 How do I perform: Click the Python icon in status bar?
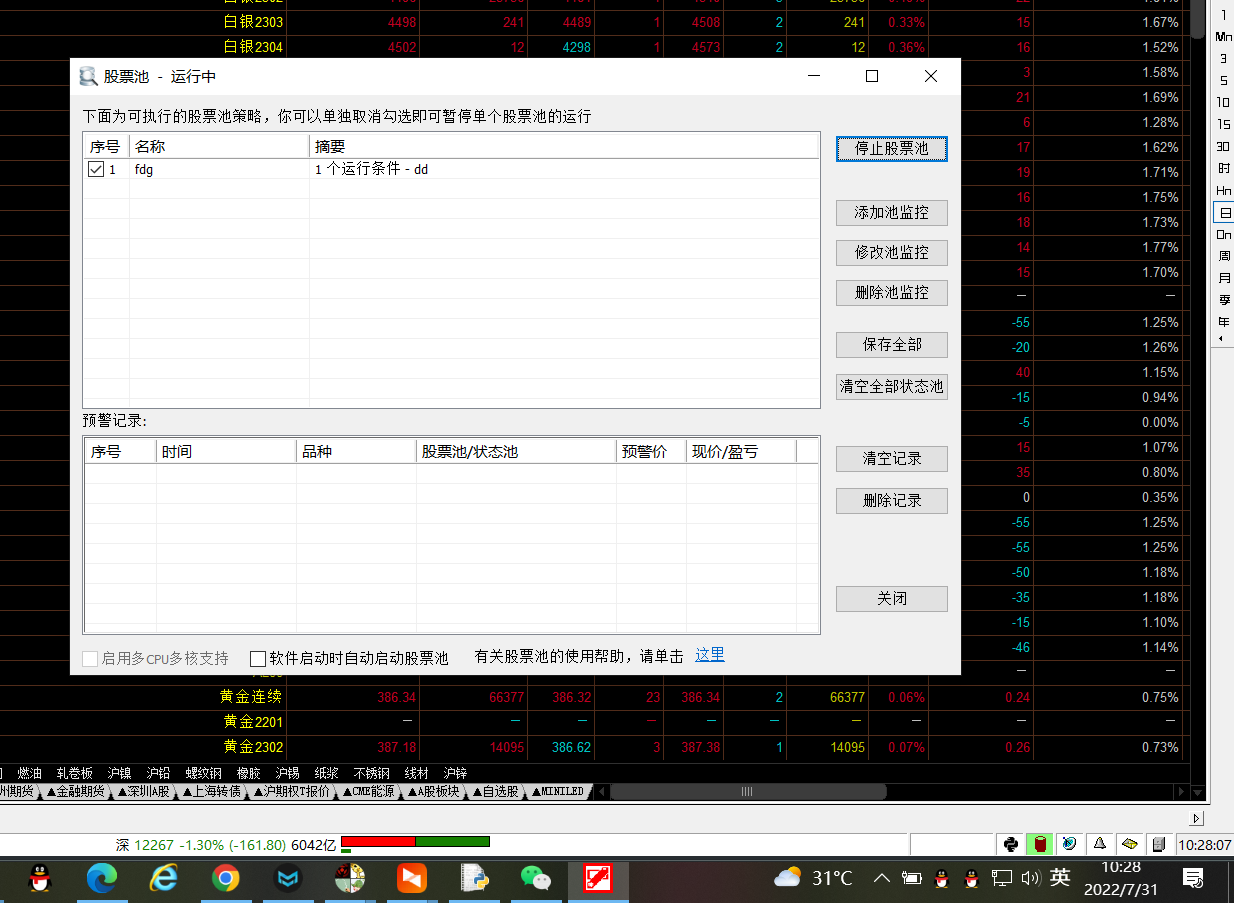(1011, 844)
